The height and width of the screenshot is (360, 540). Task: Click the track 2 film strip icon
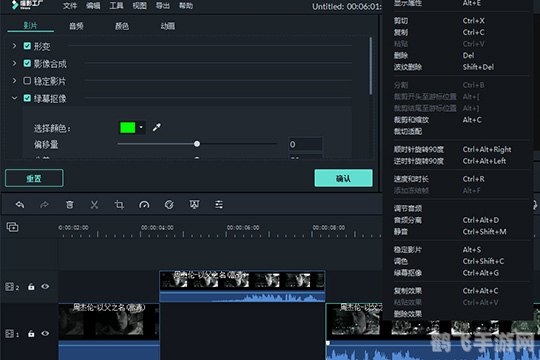(10, 287)
